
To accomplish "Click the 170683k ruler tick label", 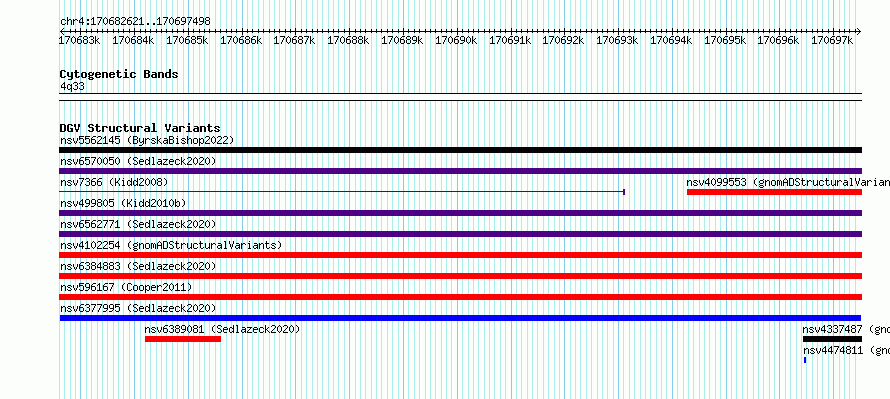I will 80,40.
